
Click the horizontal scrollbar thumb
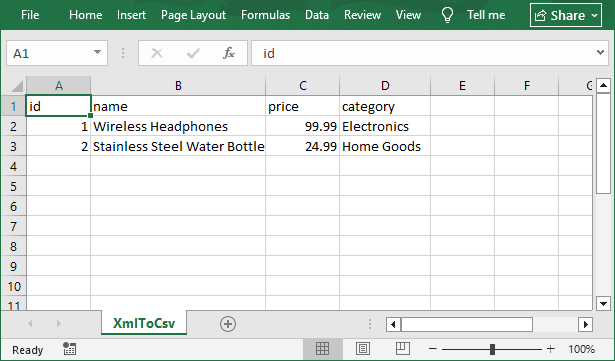(x=467, y=325)
